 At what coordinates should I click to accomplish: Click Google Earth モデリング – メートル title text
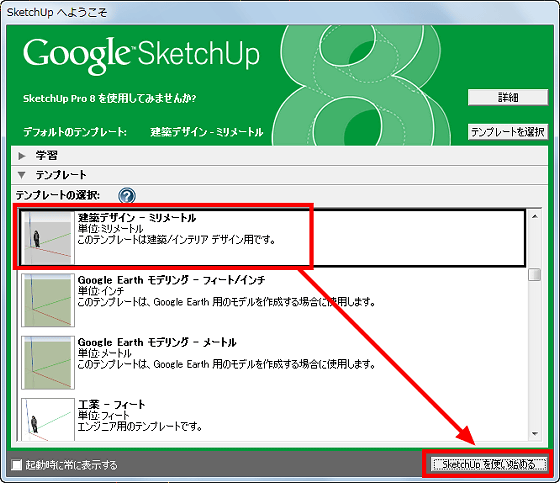(157, 342)
